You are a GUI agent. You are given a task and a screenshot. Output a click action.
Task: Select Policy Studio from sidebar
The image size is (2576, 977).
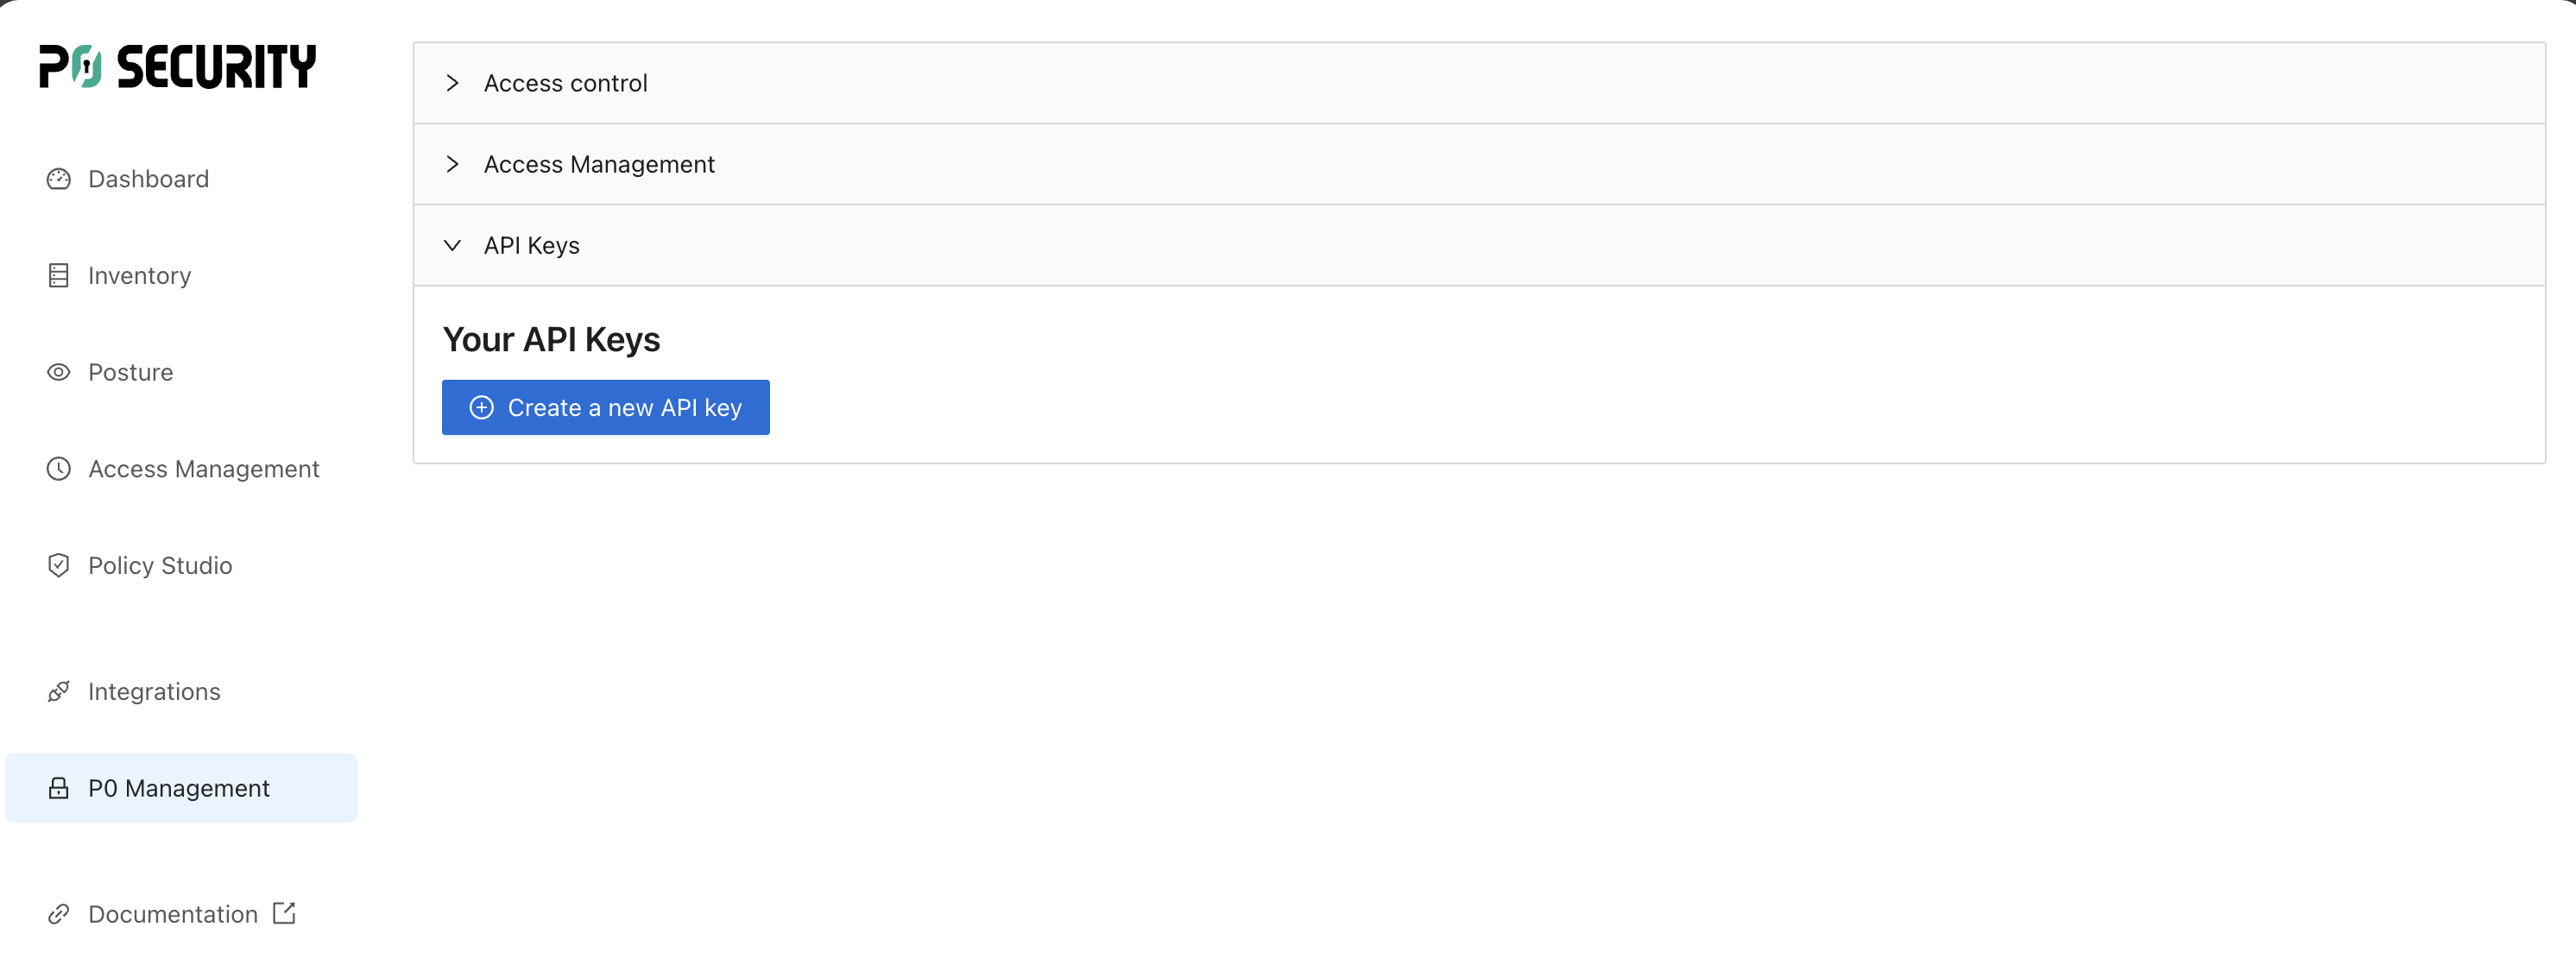160,566
